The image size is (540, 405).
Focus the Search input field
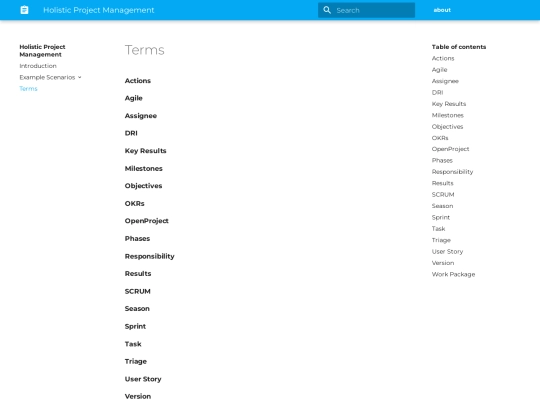point(366,10)
